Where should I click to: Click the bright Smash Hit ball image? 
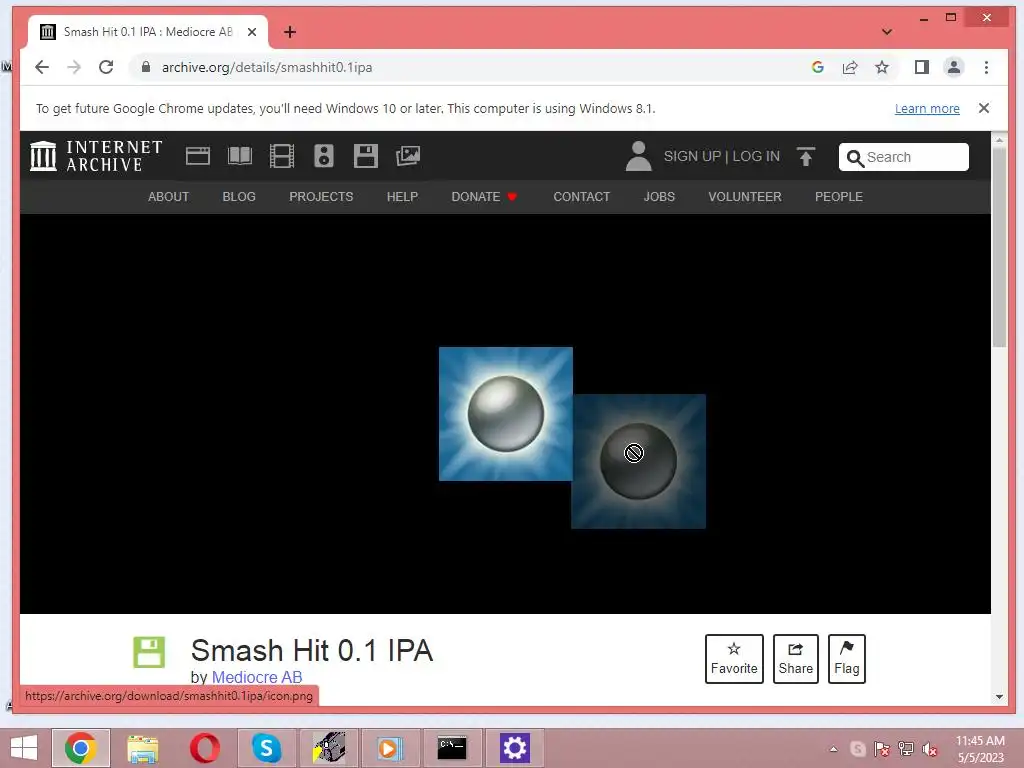click(505, 414)
